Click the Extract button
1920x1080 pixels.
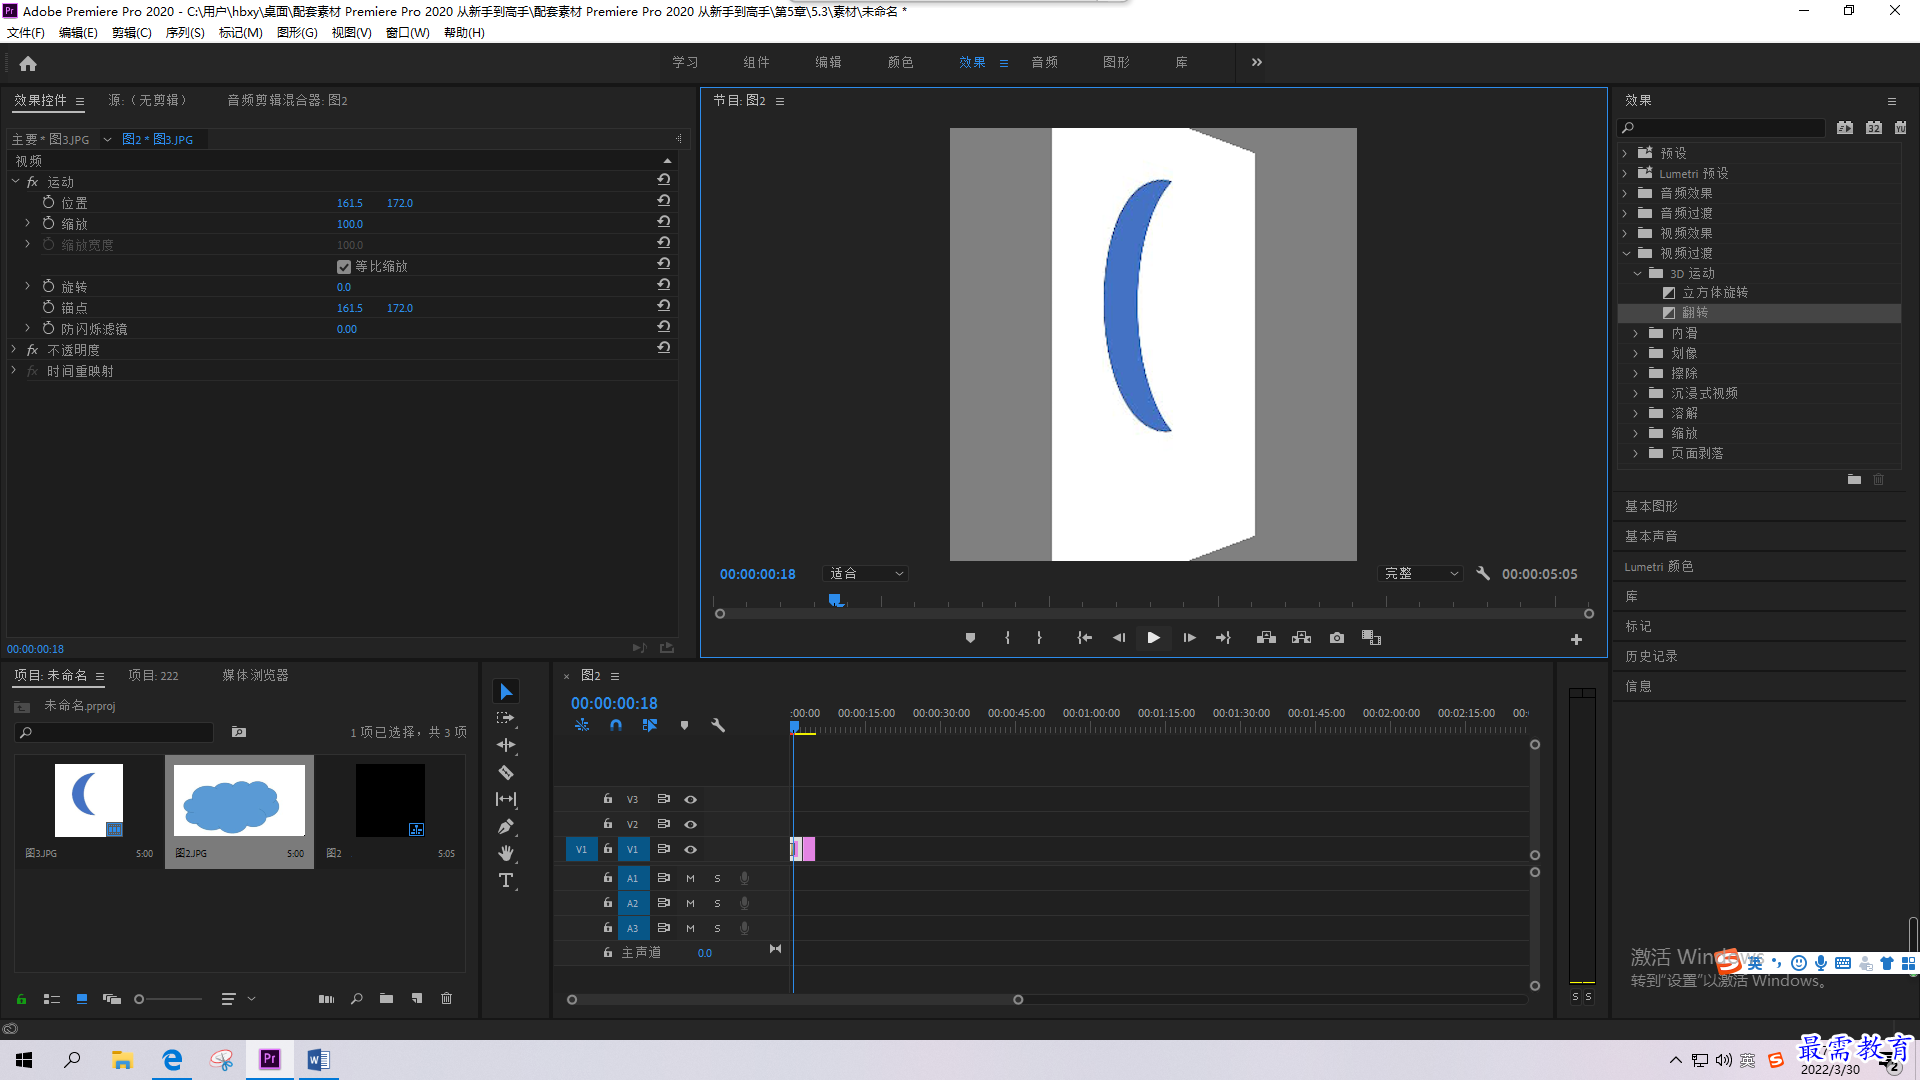pyautogui.click(x=1301, y=638)
